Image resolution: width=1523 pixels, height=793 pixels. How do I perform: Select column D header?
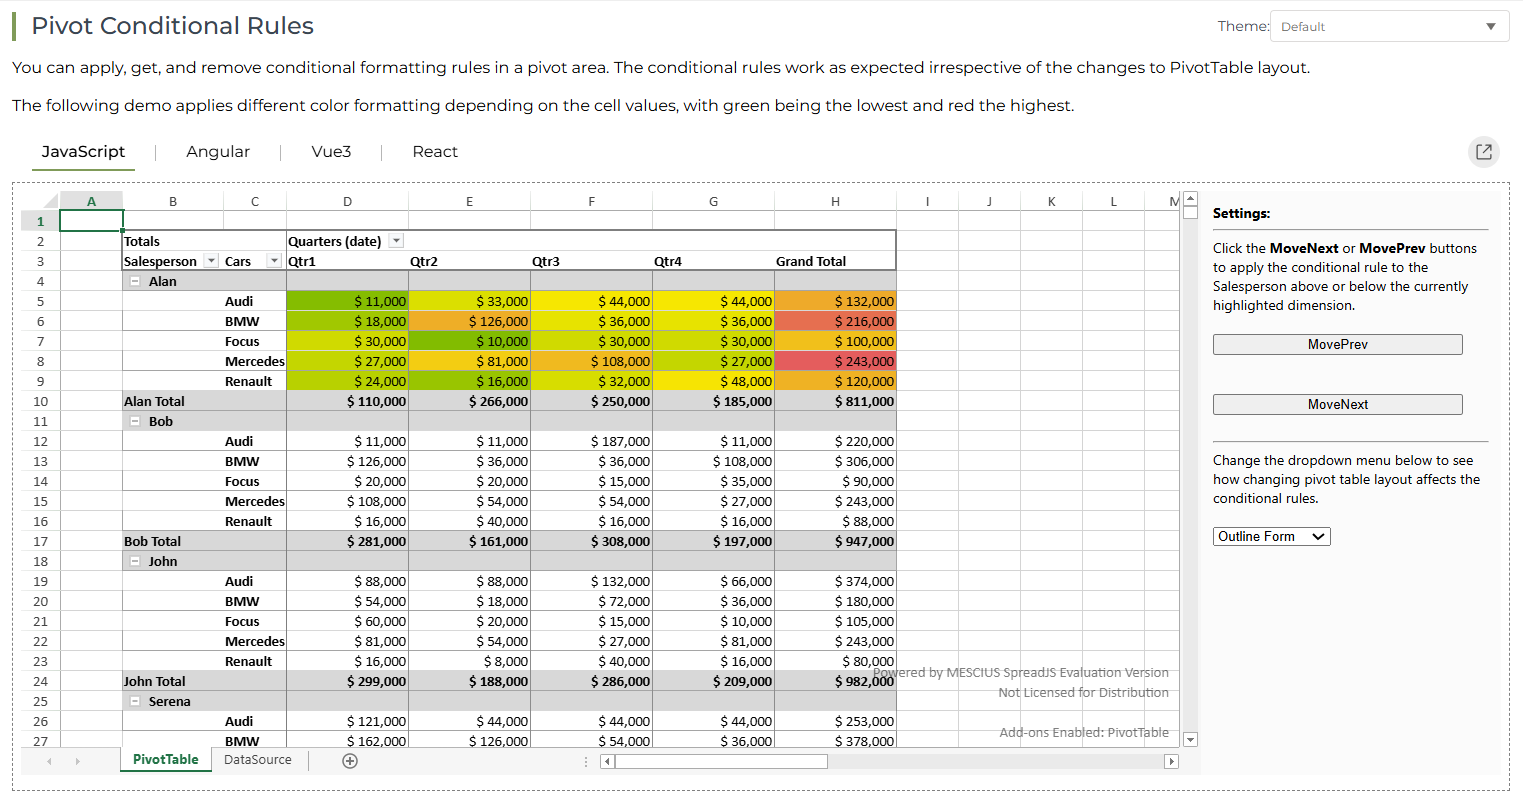(347, 201)
